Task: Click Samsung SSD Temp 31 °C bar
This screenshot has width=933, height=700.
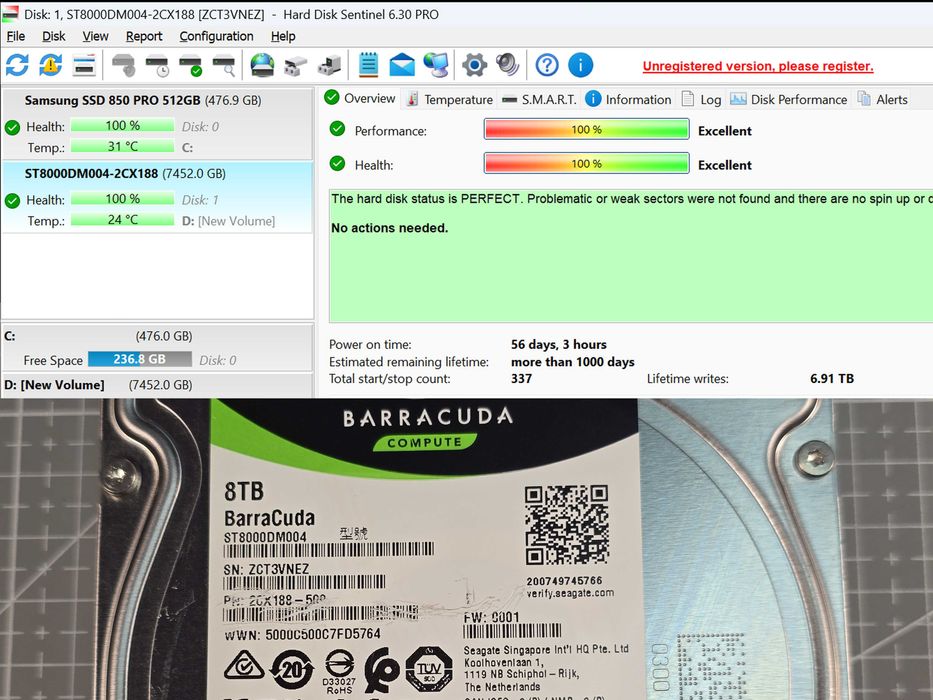Action: (x=123, y=146)
